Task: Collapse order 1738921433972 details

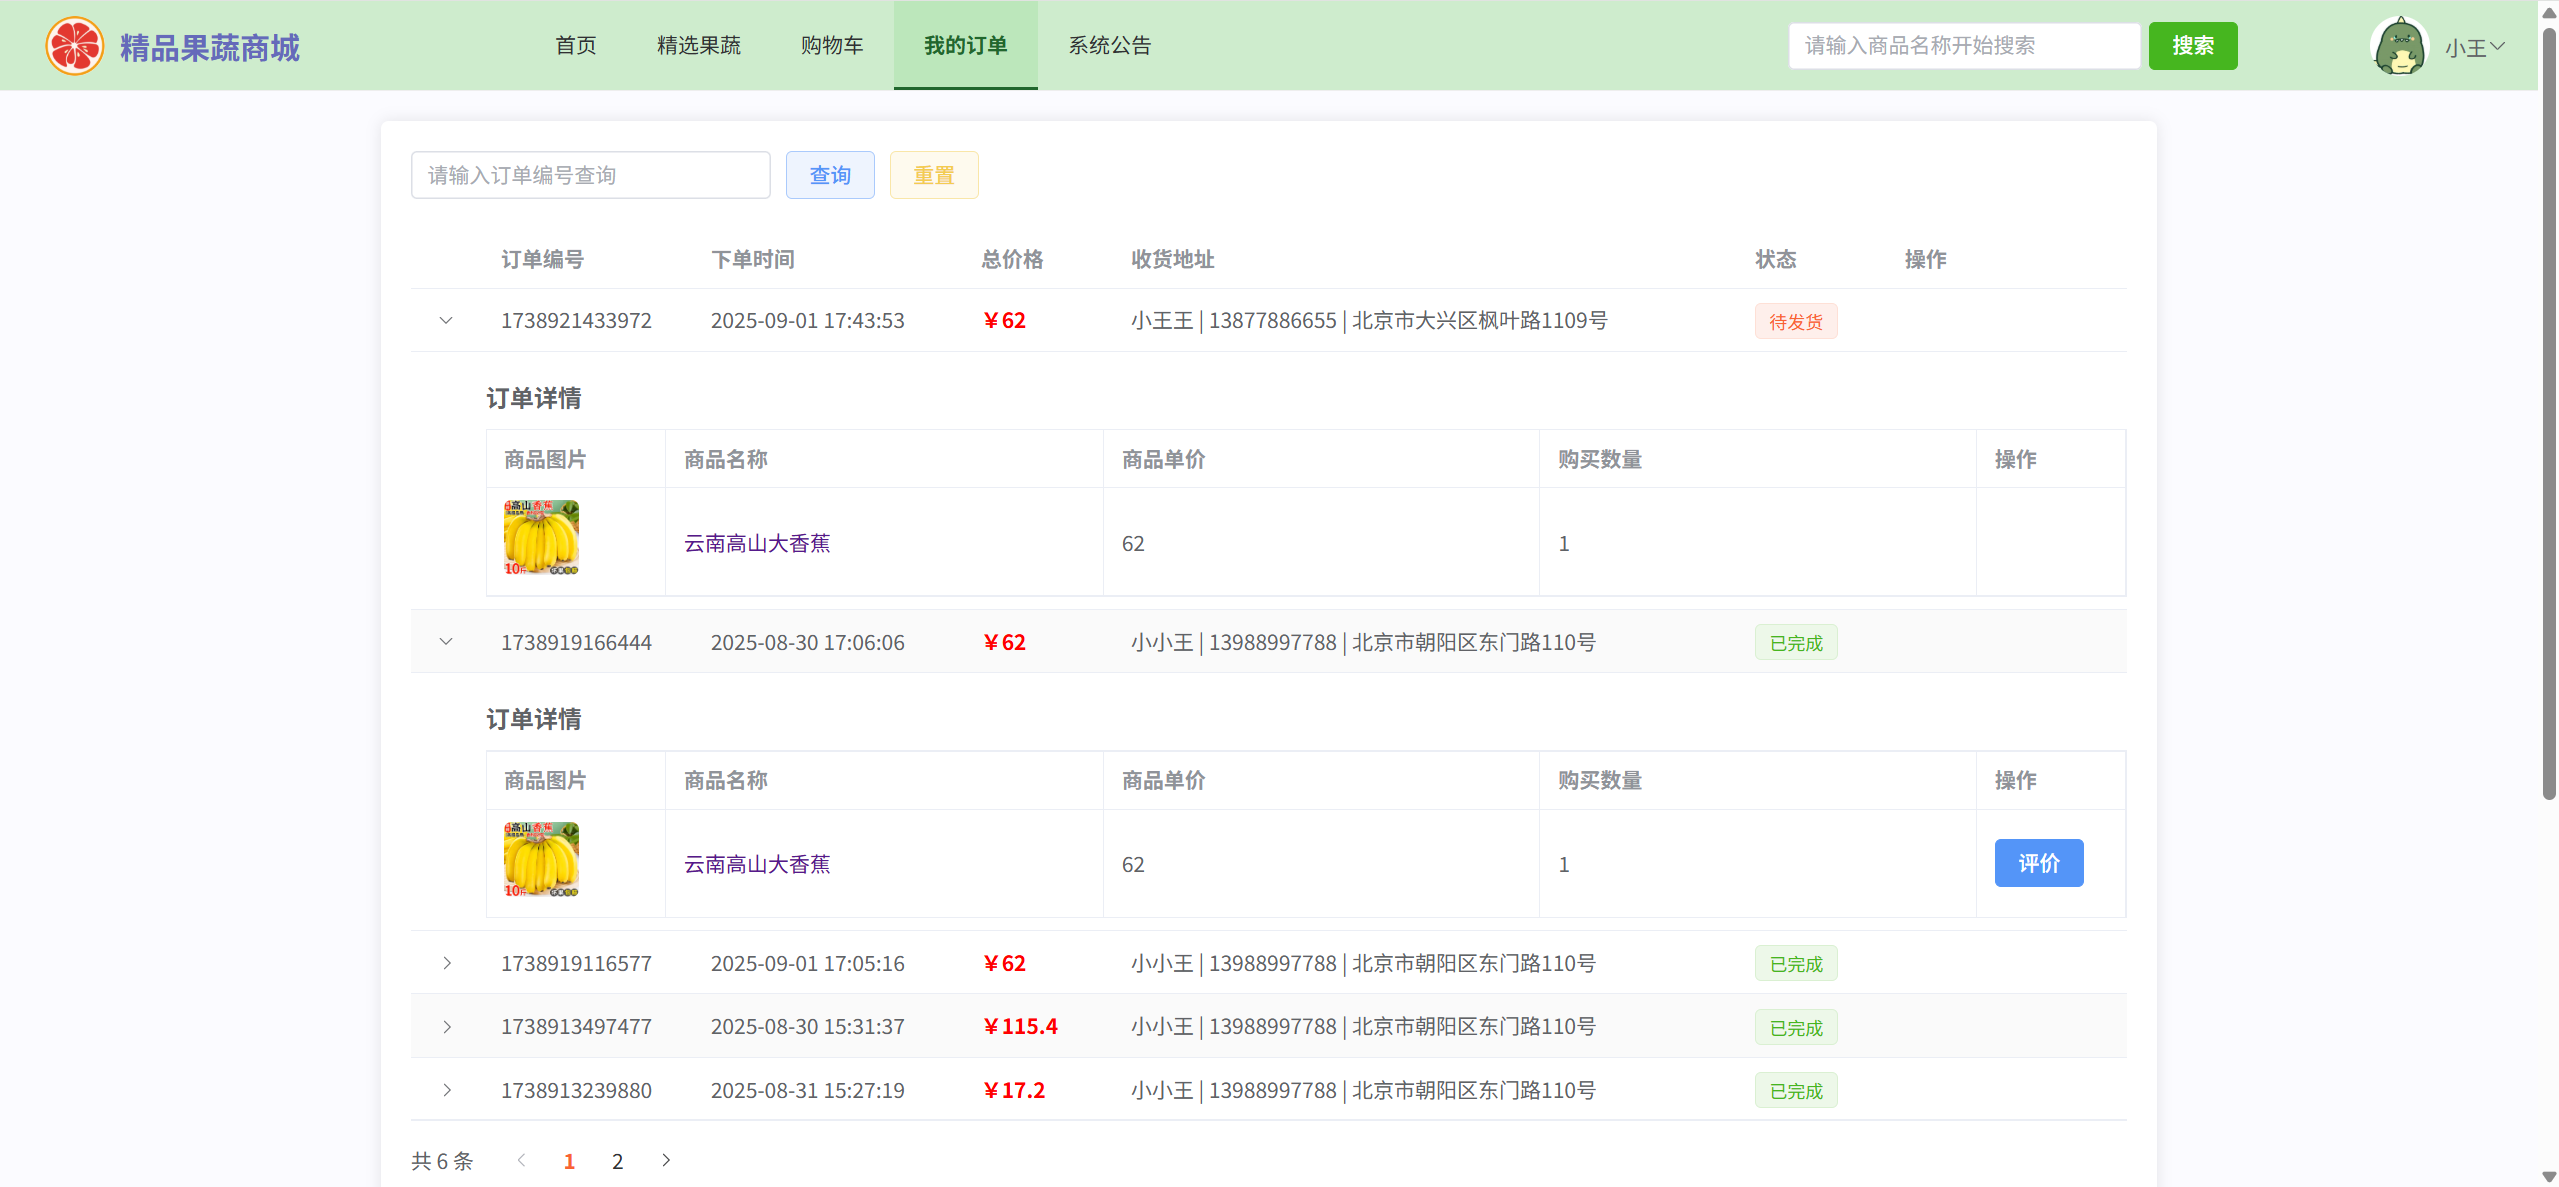Action: click(446, 321)
